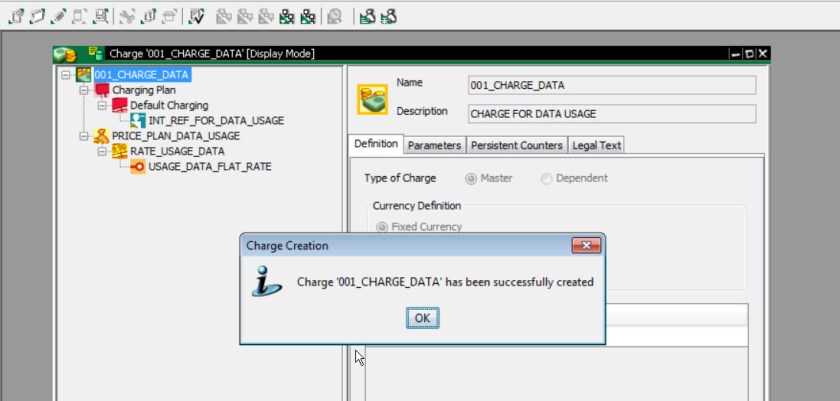Viewport: 840px width, 401px height.
Task: Click the copy icon beside the scissors
Action: 148,17
